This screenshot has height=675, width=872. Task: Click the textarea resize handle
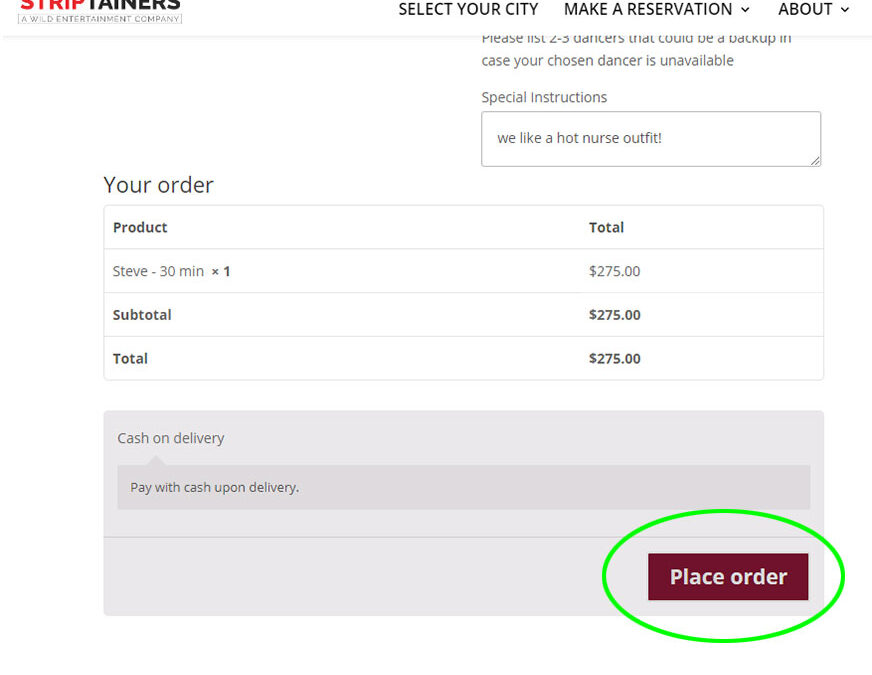tap(815, 160)
